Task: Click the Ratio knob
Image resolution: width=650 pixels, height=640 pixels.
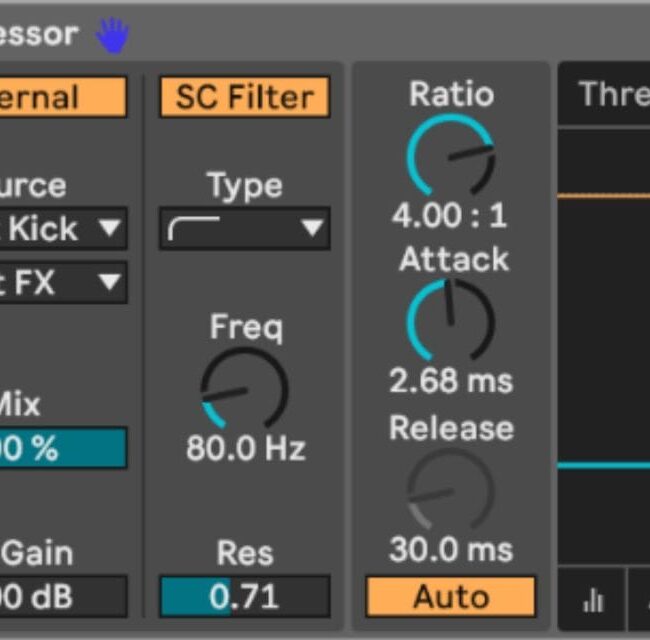Action: click(450, 156)
